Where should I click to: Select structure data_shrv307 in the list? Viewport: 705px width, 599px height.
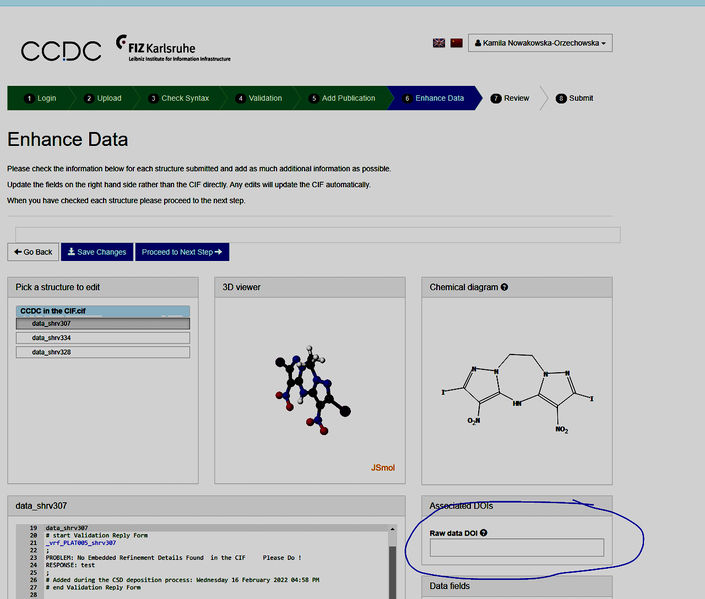point(103,324)
